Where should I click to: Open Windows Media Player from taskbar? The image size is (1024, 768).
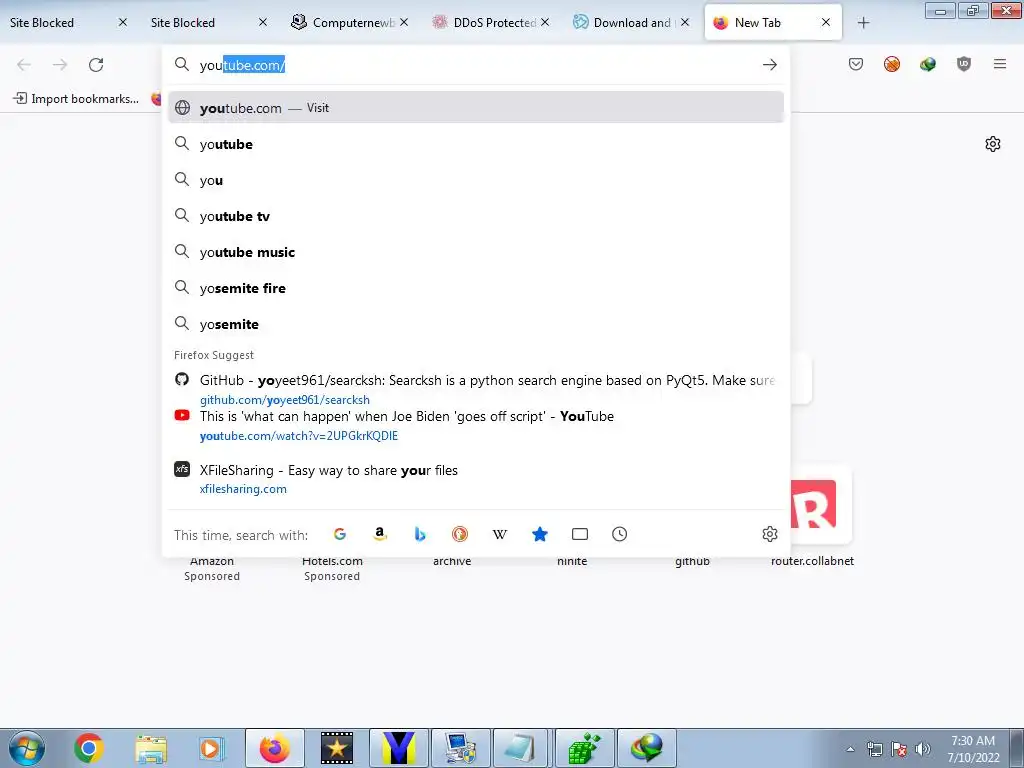coord(211,748)
